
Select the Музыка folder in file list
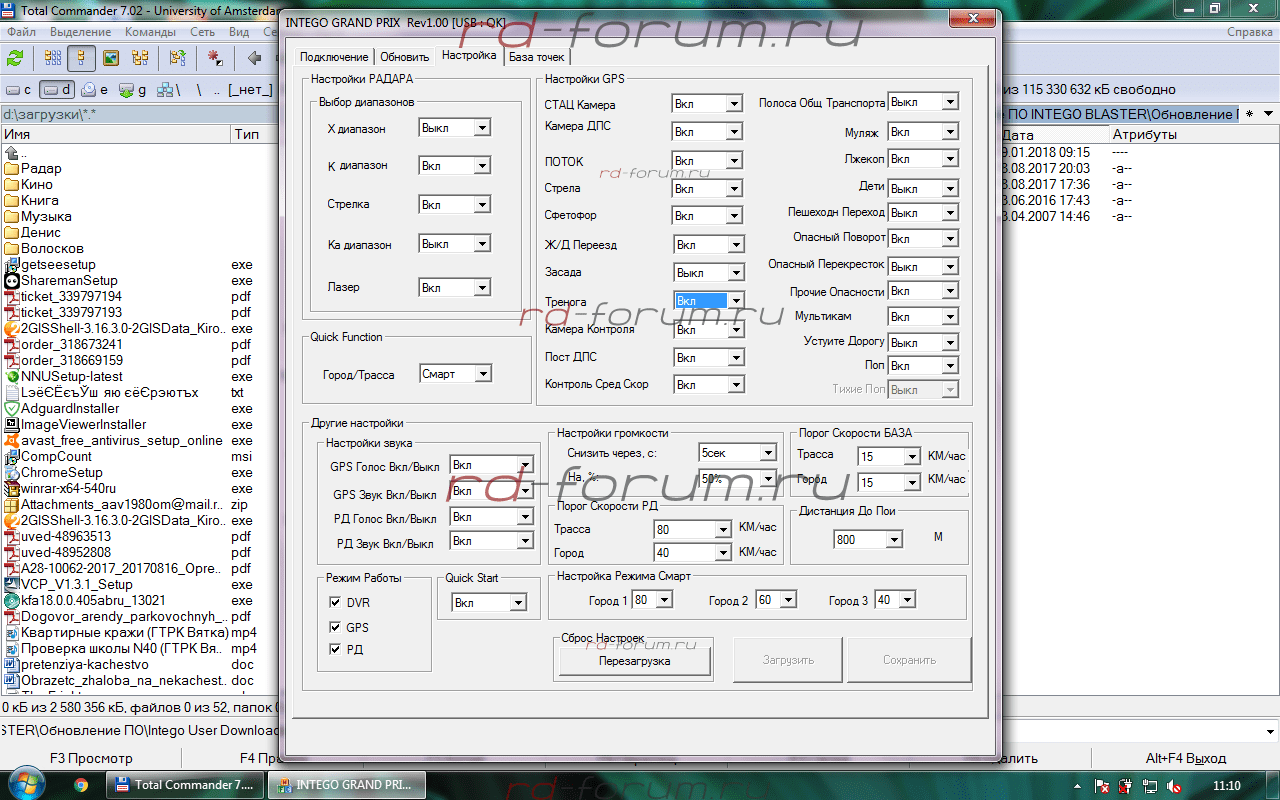click(x=46, y=216)
